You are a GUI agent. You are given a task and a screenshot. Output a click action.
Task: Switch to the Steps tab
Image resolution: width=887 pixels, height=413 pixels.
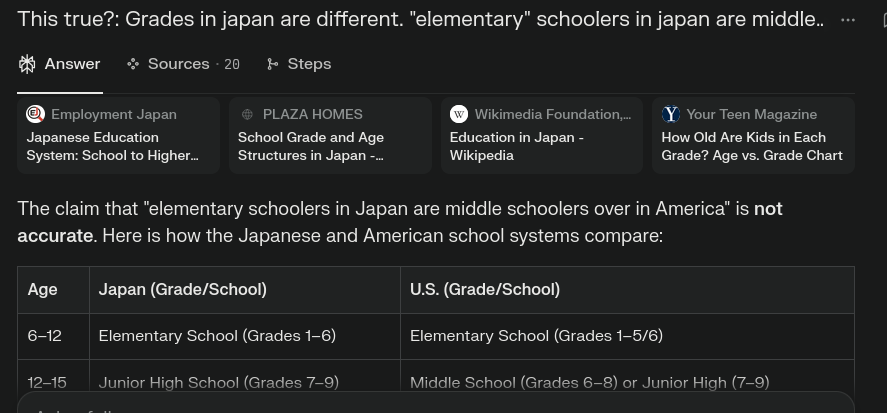(299, 64)
